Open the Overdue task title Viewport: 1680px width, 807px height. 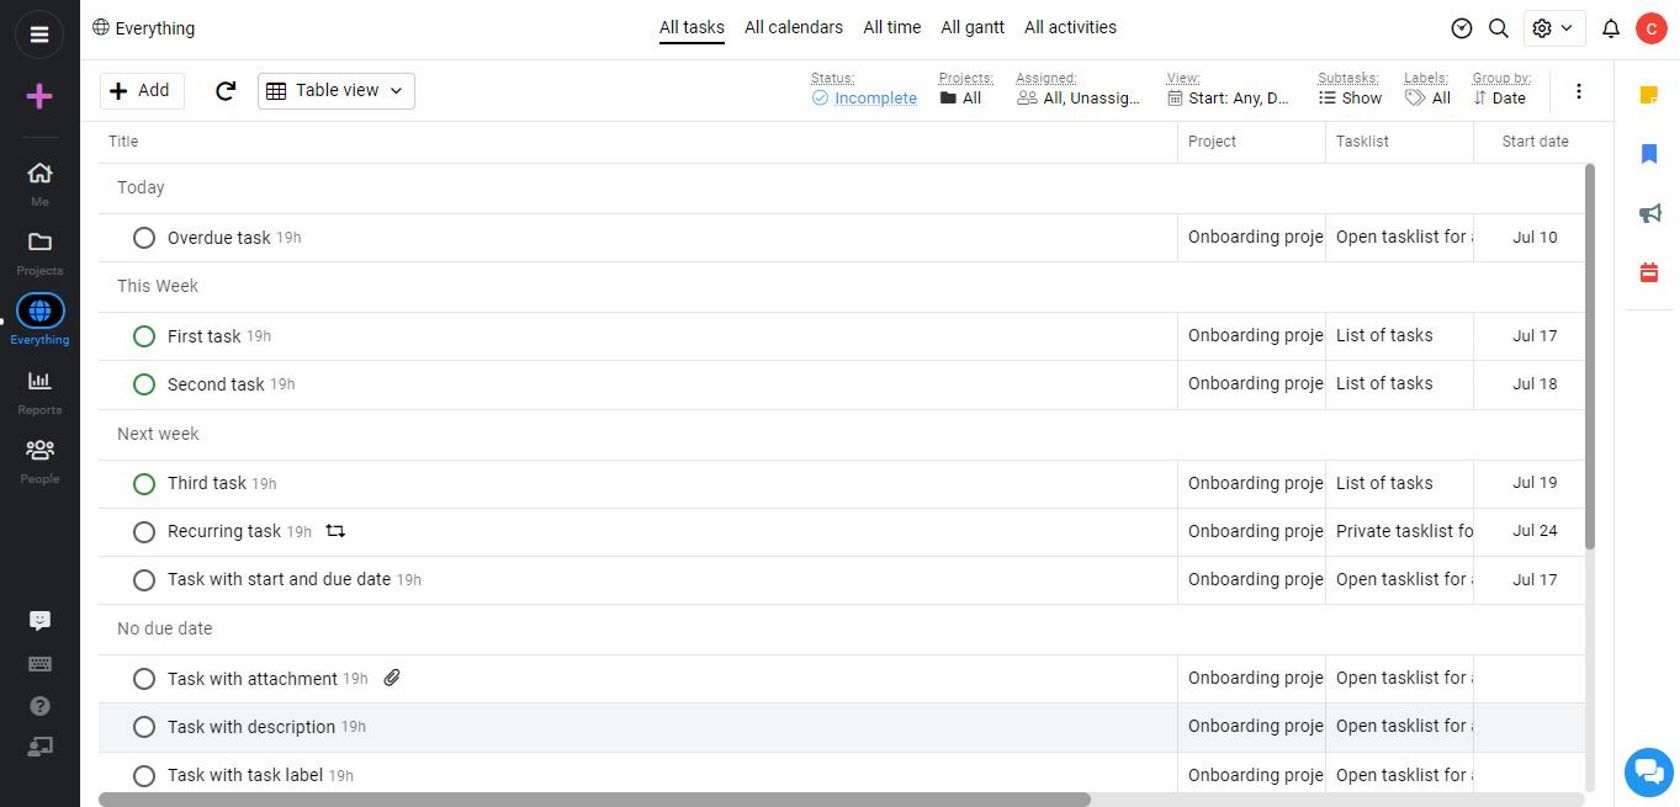pos(219,238)
